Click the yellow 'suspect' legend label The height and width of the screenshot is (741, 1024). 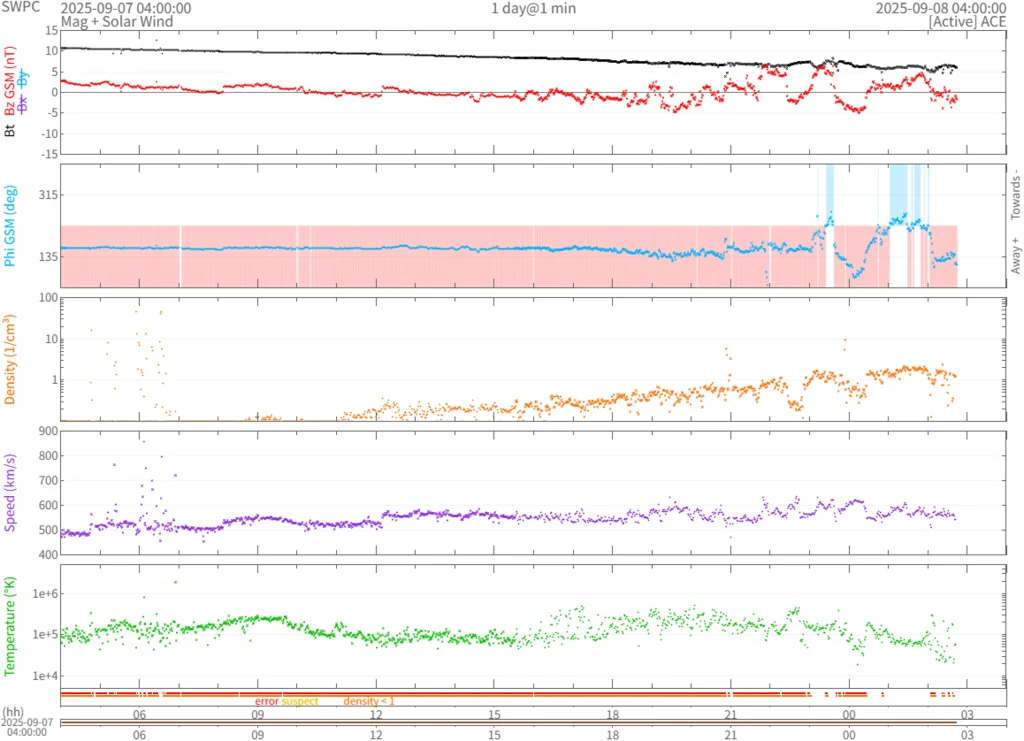(300, 701)
